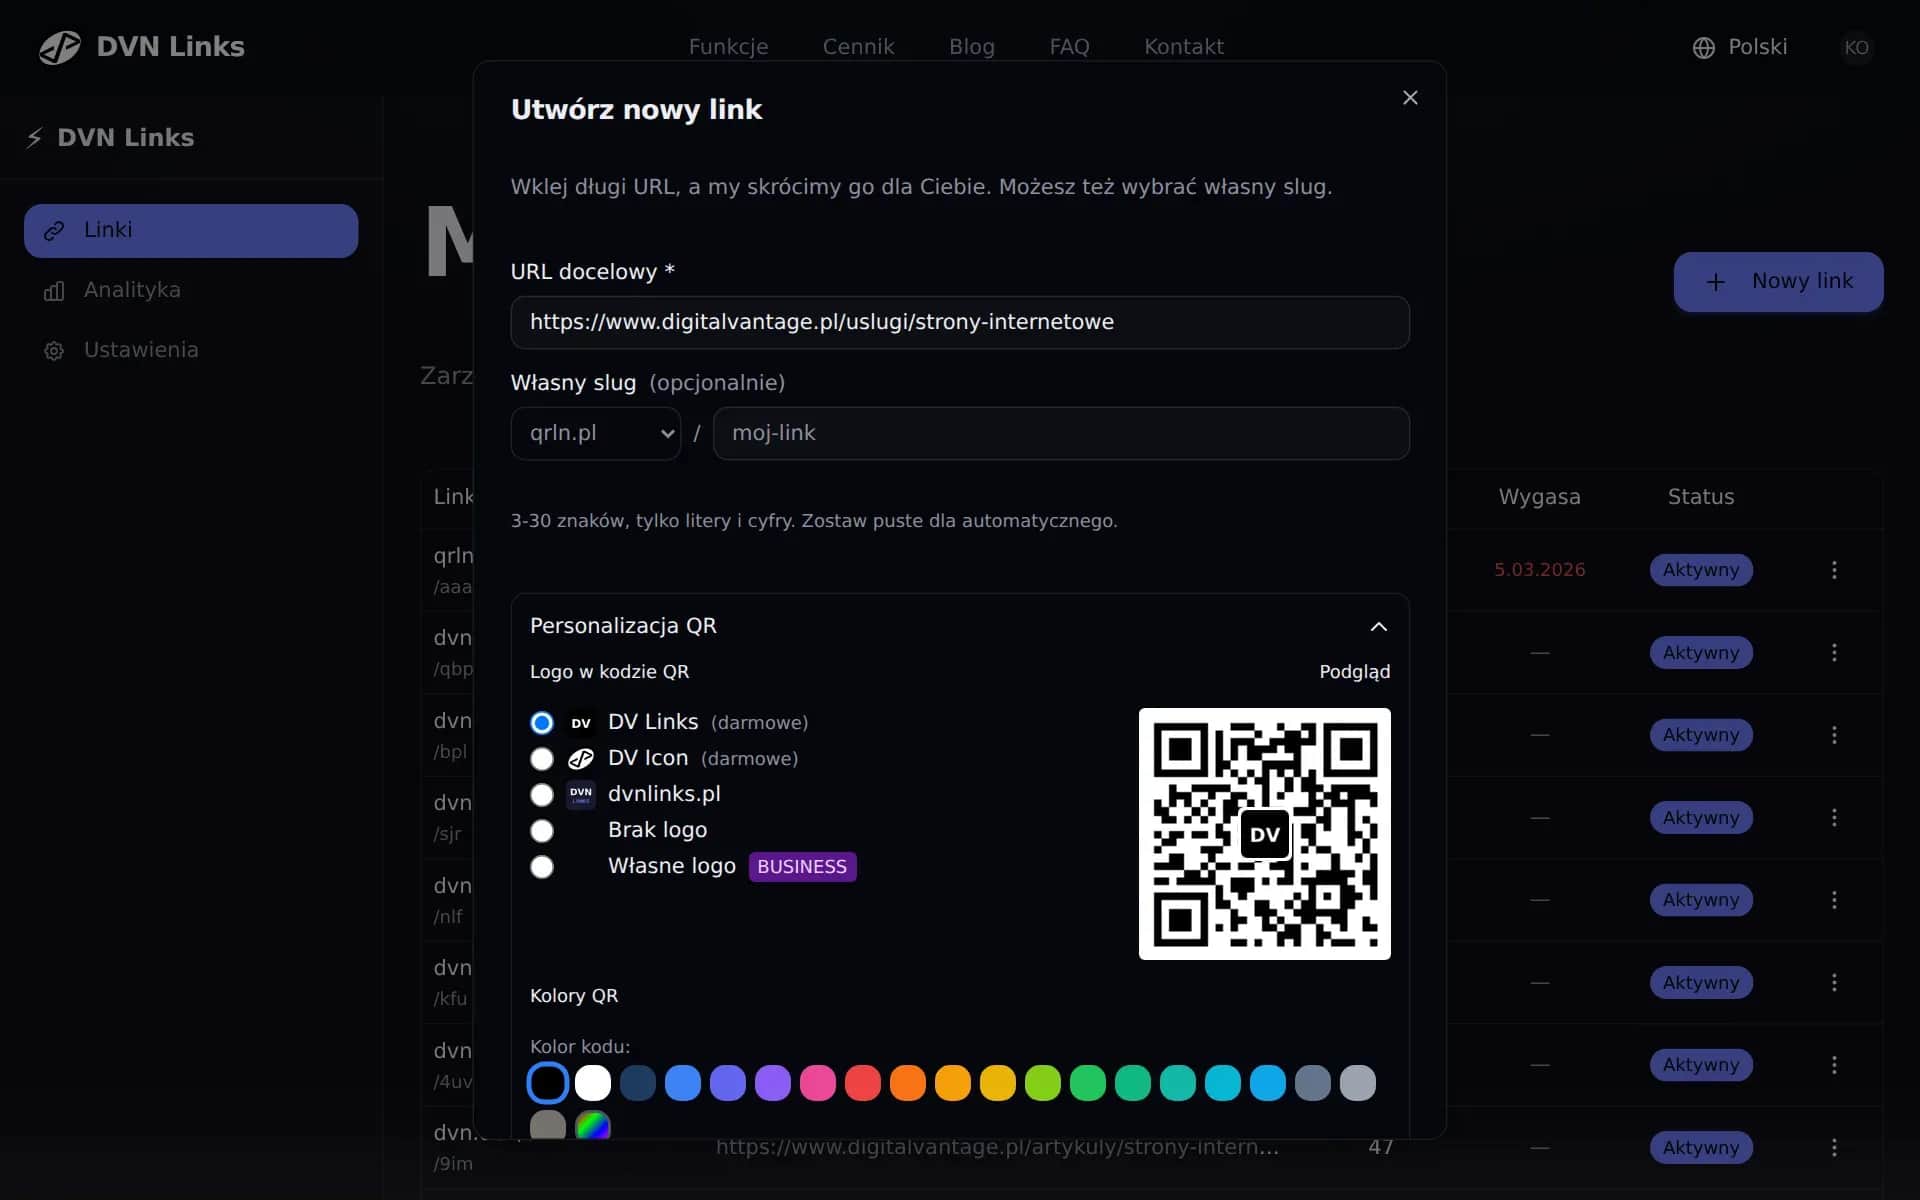Open the three-dot menu for the /sjr row
The image size is (1920, 1200).
tap(1834, 818)
